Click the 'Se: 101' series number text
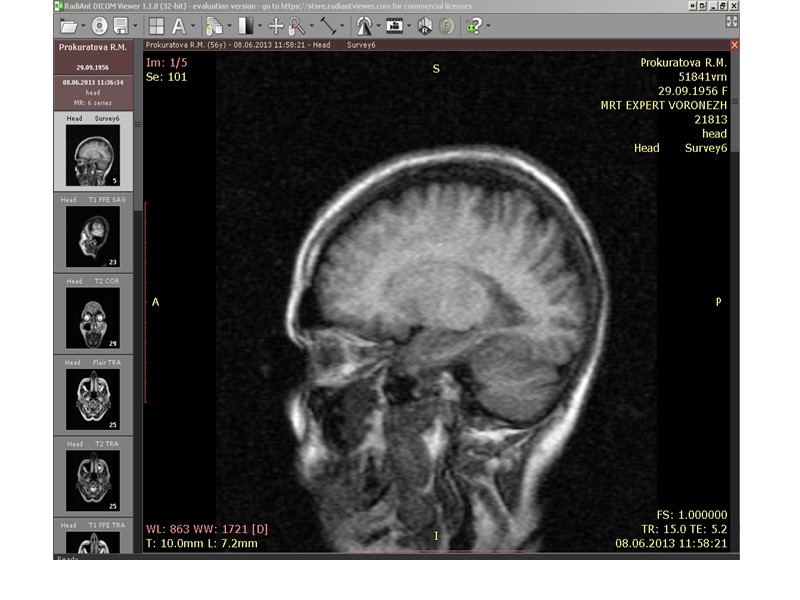This screenshot has height=600, width=800. (x=166, y=77)
